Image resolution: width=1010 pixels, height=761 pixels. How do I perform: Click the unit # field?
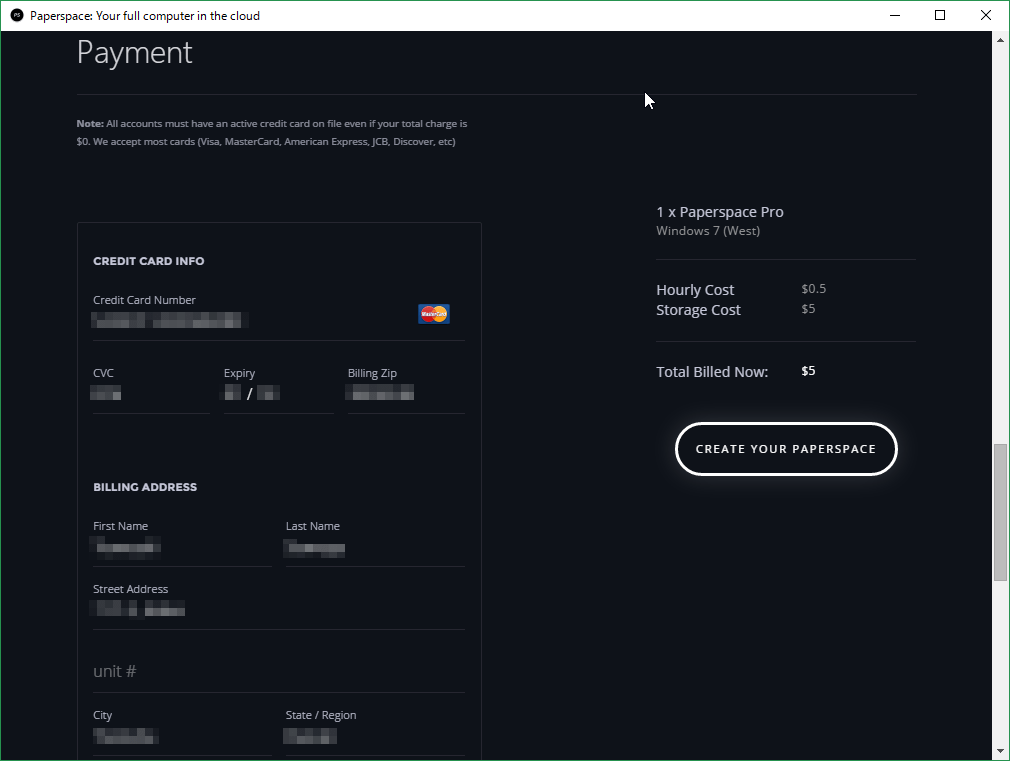click(x=279, y=671)
